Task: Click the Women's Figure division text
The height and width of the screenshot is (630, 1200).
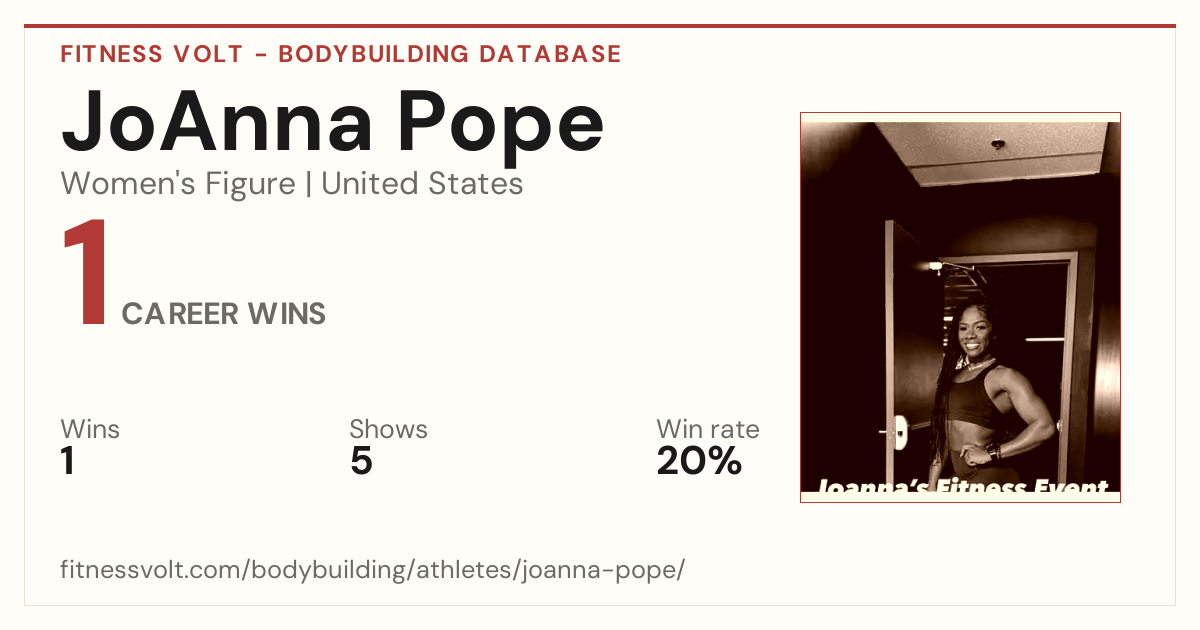Action: (178, 184)
